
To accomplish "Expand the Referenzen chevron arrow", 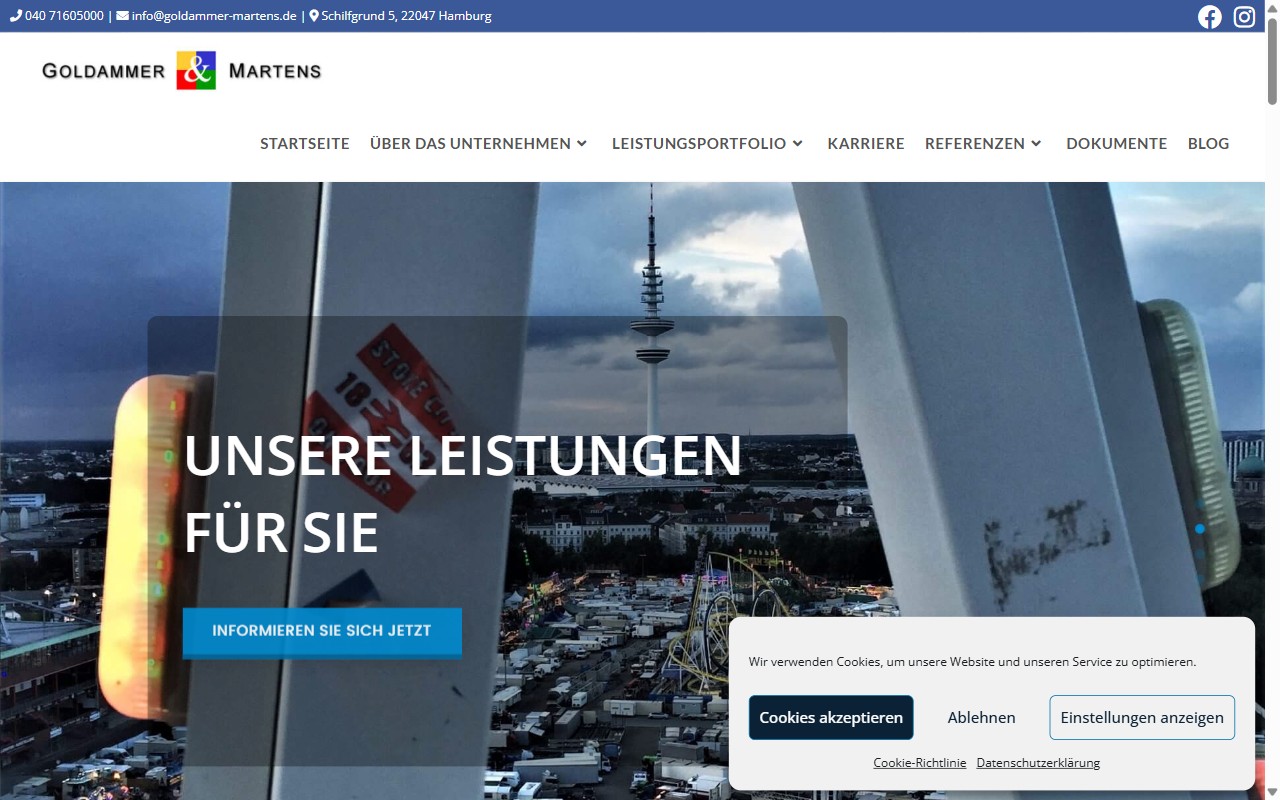I will [x=1036, y=143].
